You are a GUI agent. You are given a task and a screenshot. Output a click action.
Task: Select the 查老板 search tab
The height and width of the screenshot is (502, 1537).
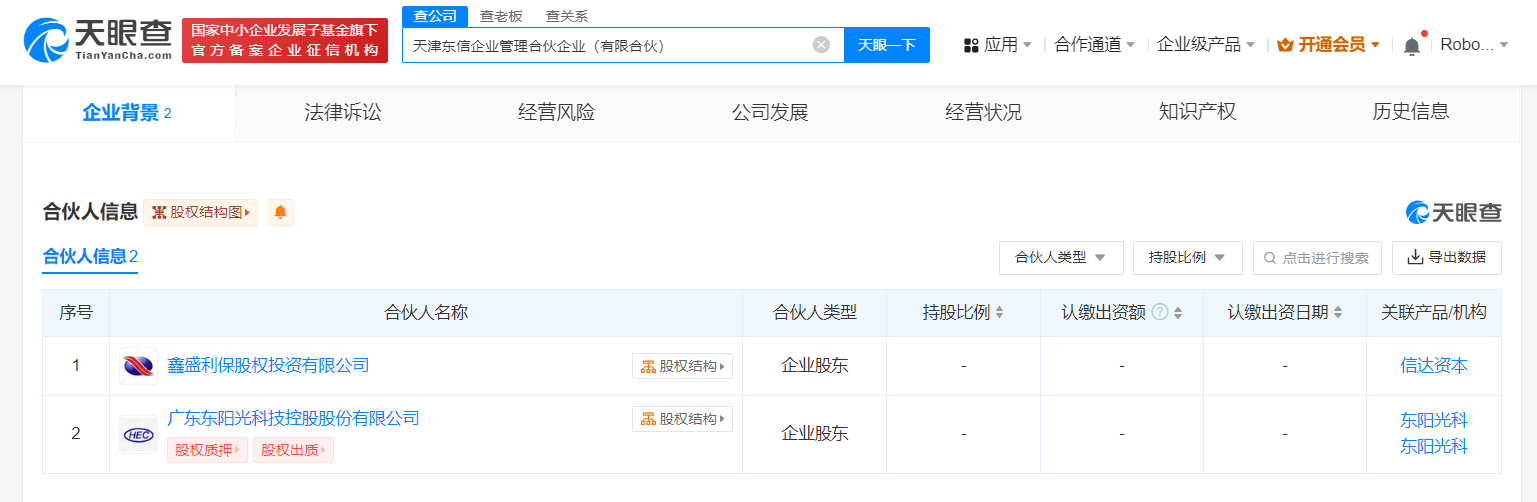[x=501, y=16]
